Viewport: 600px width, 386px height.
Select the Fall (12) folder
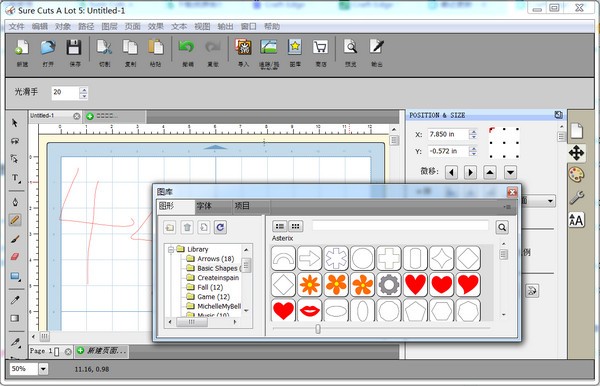(x=205, y=287)
